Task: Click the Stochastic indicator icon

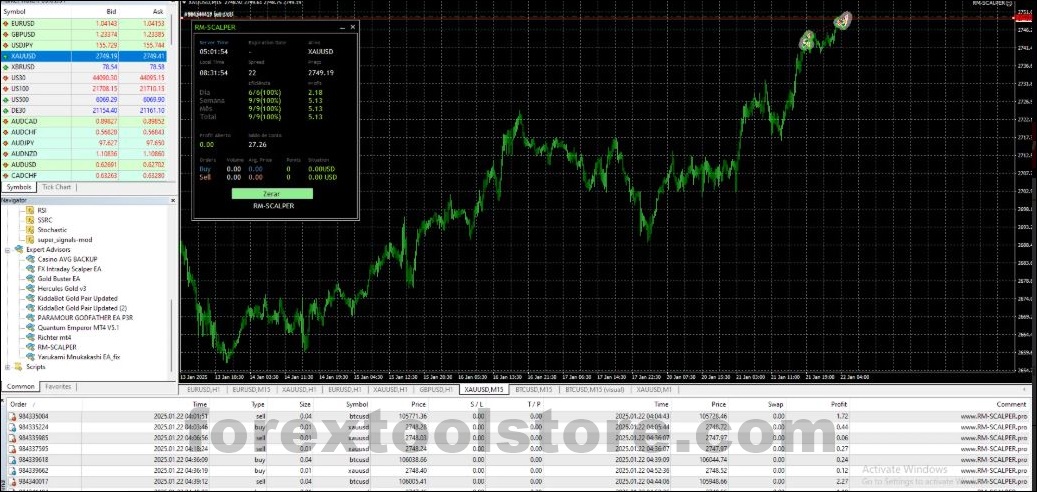Action: point(30,229)
